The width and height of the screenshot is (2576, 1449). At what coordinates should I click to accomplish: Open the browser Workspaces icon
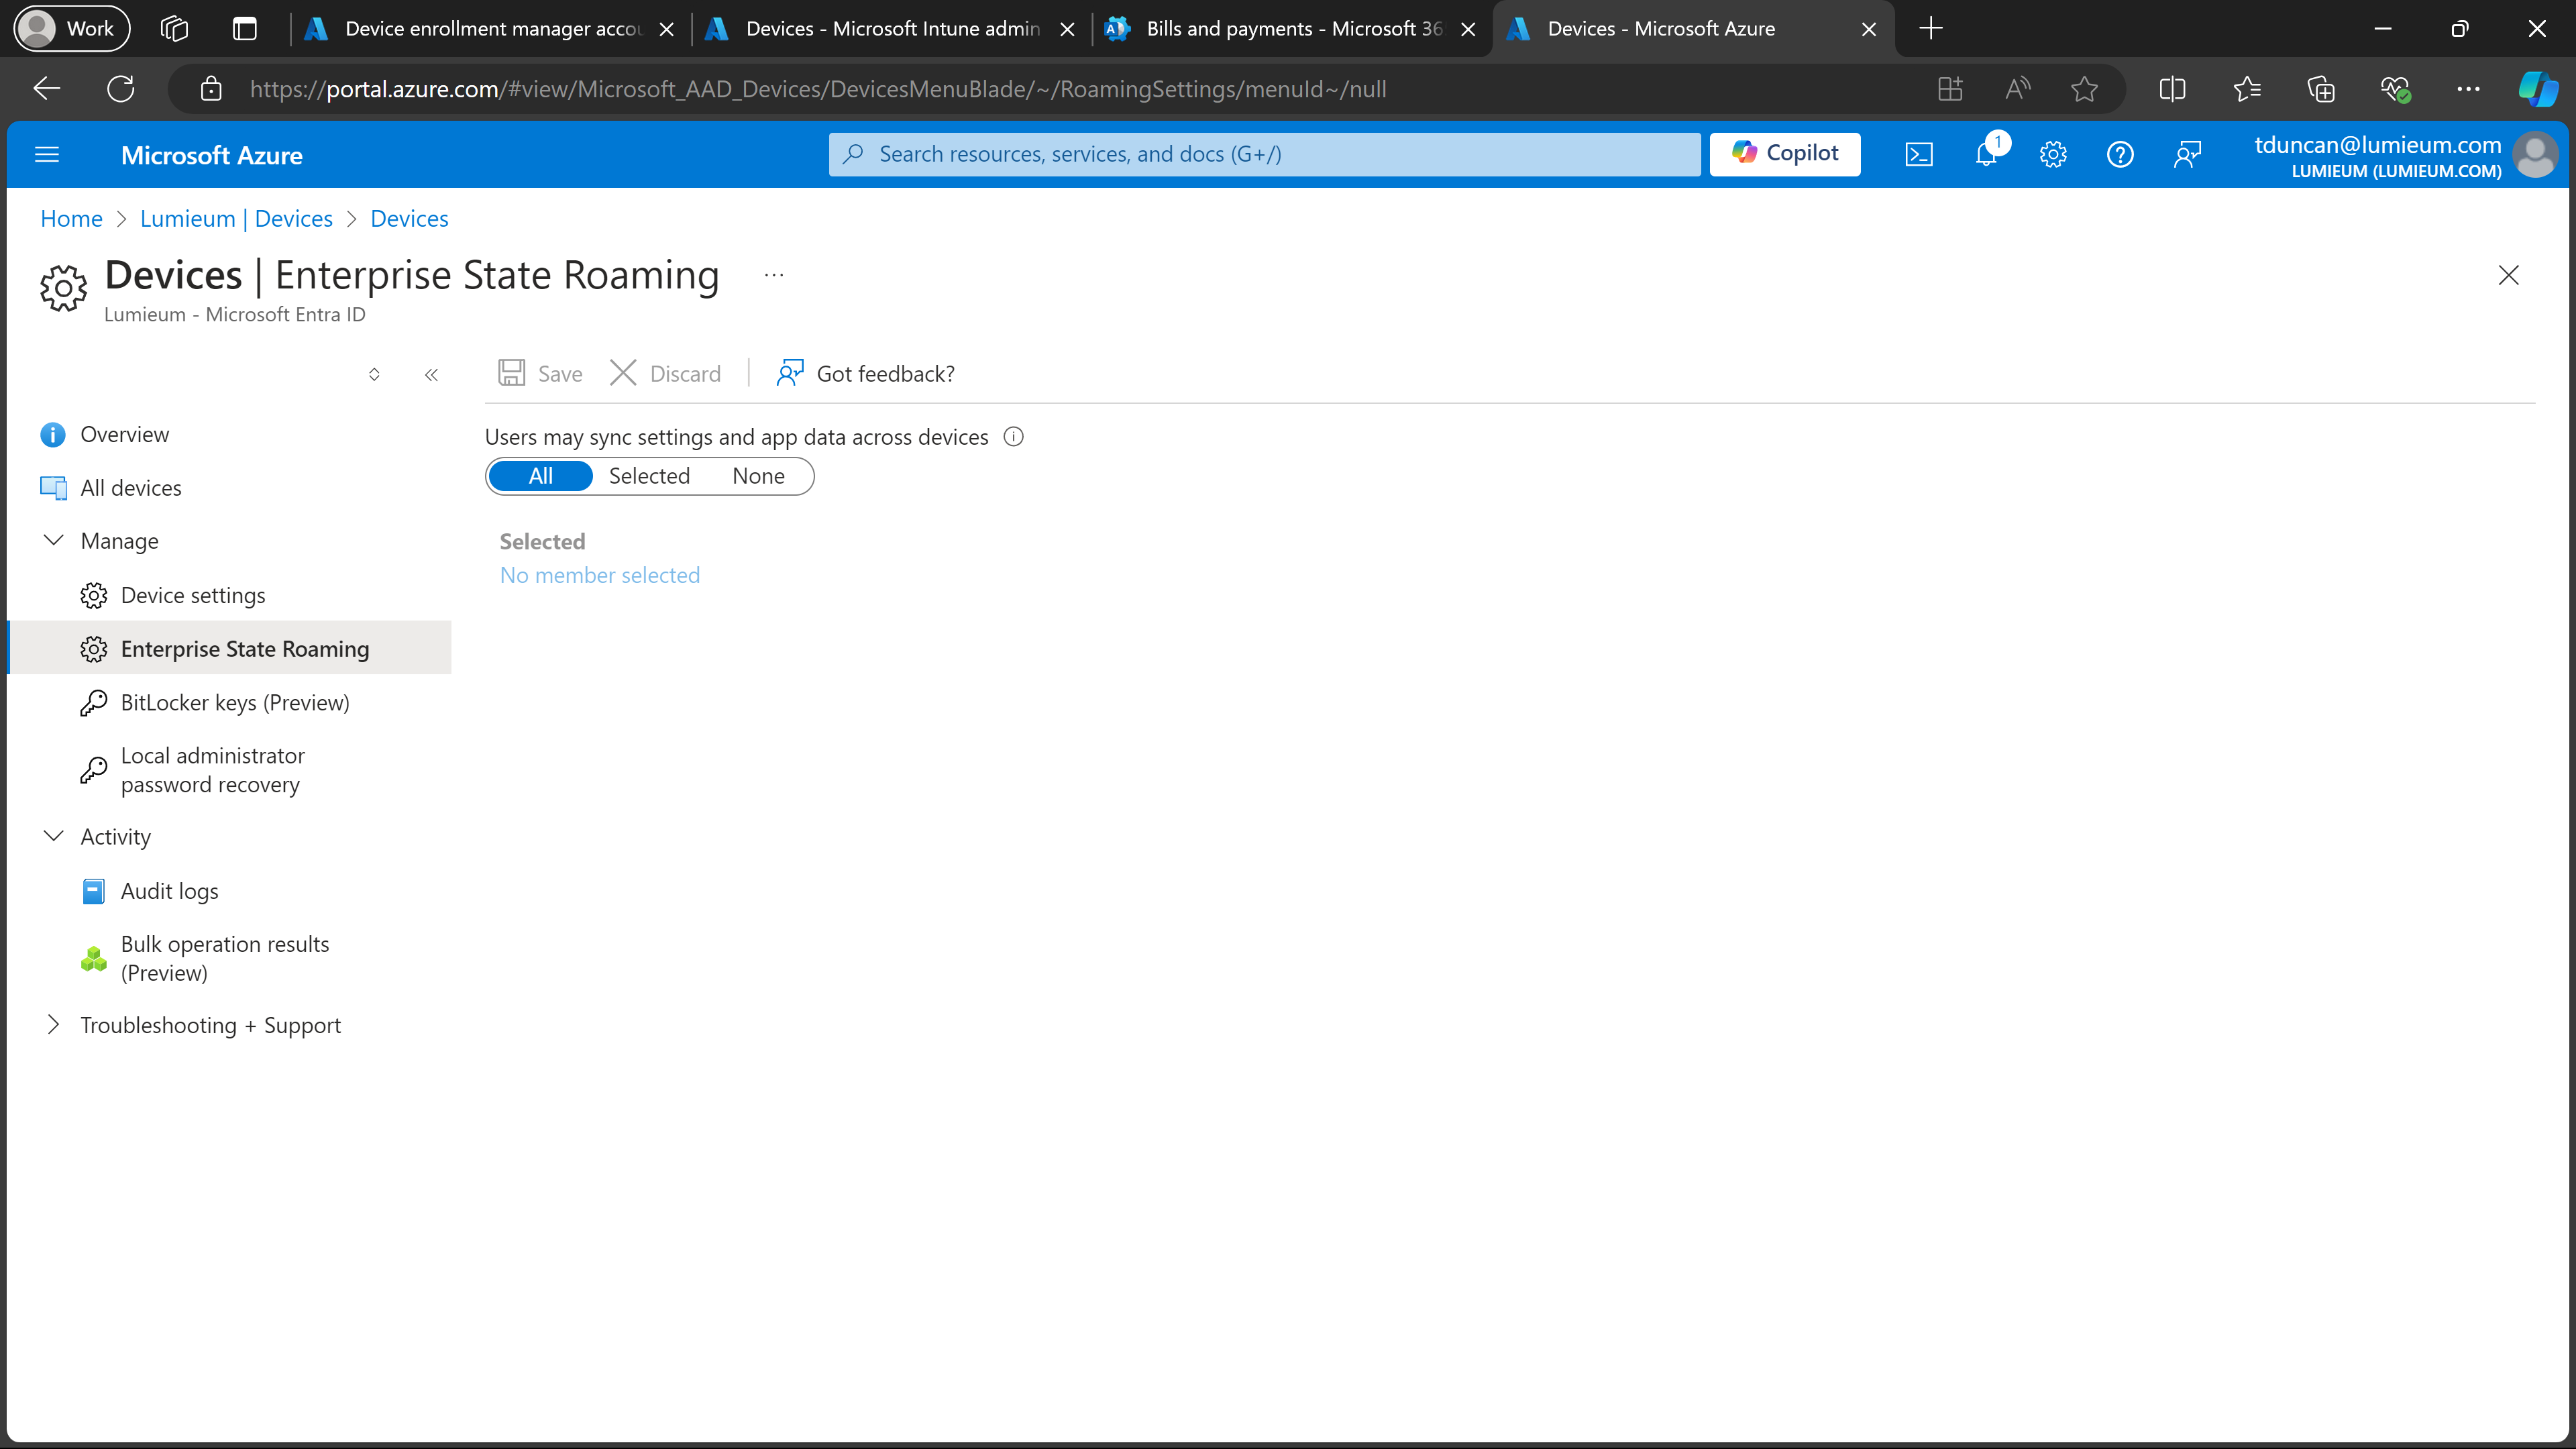pos(174,28)
